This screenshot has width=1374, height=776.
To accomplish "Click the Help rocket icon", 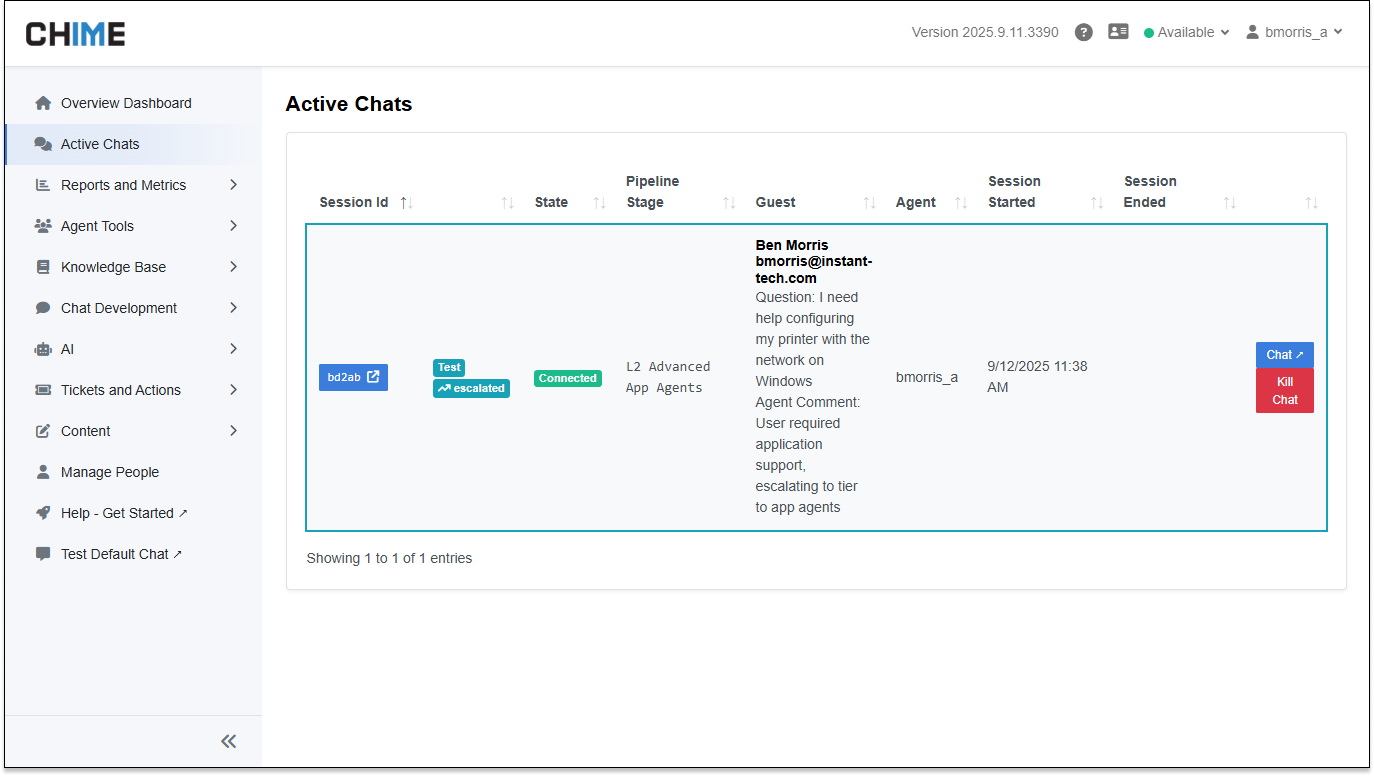I will point(43,513).
